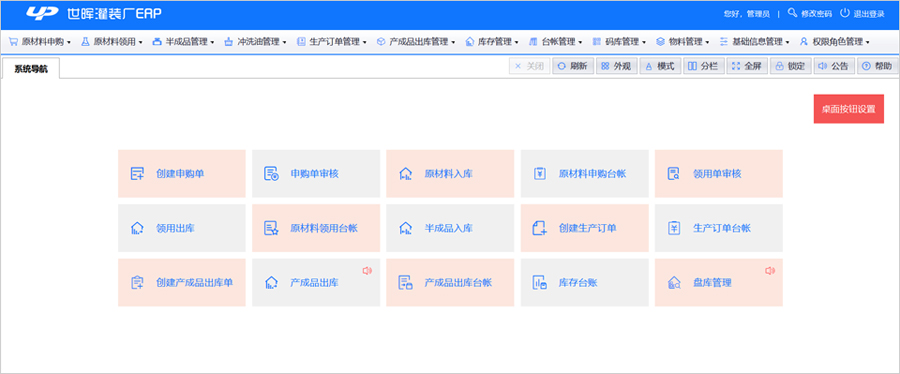This screenshot has height=374, width=900.
Task: Click the speaker icon on 盘库管理 tile
Action: (x=770, y=271)
